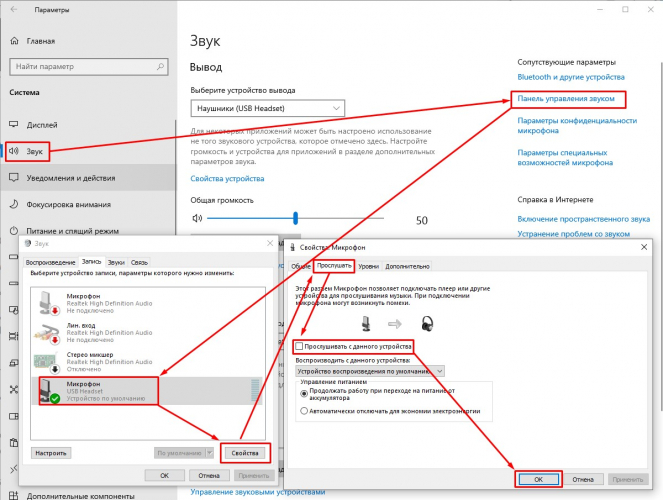This screenshot has width=663, height=500.
Task: Enable Прослушивать с данного устройства checkbox
Action: [x=299, y=346]
